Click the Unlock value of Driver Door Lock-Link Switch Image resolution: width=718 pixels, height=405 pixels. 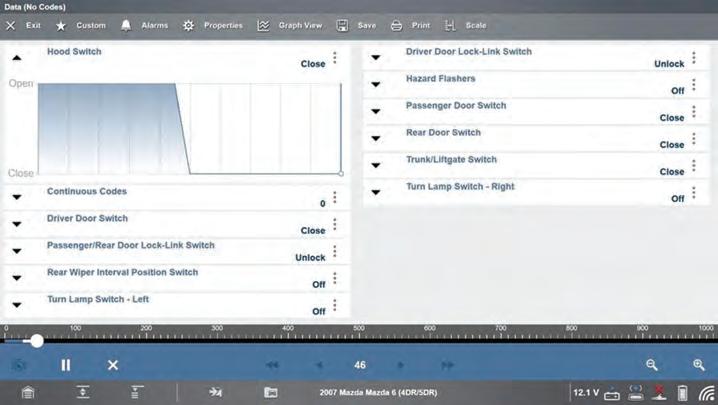click(669, 64)
